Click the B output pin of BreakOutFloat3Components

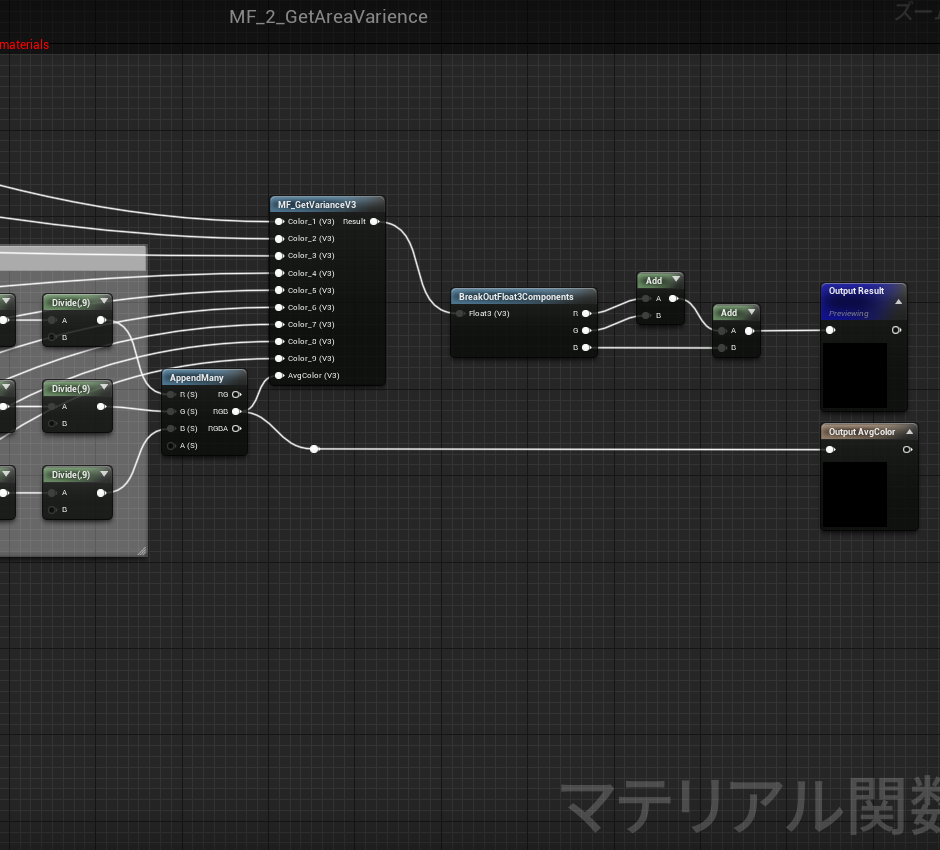tap(587, 348)
